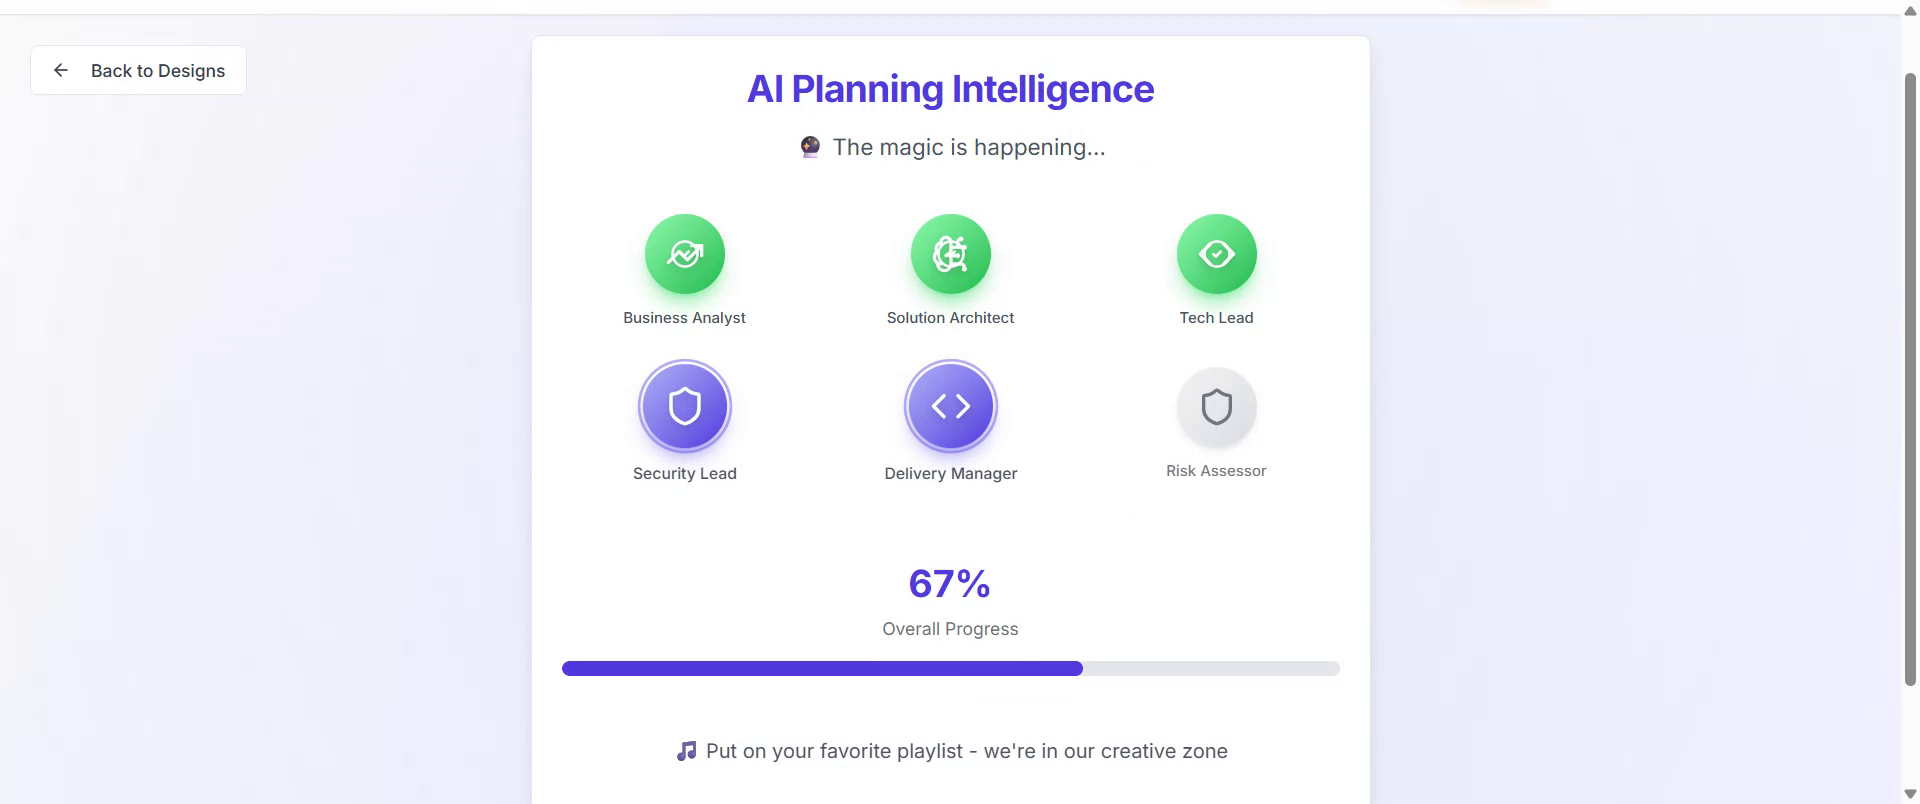Click the Overall Progress label
Viewport: 1920px width, 804px height.
950,629
